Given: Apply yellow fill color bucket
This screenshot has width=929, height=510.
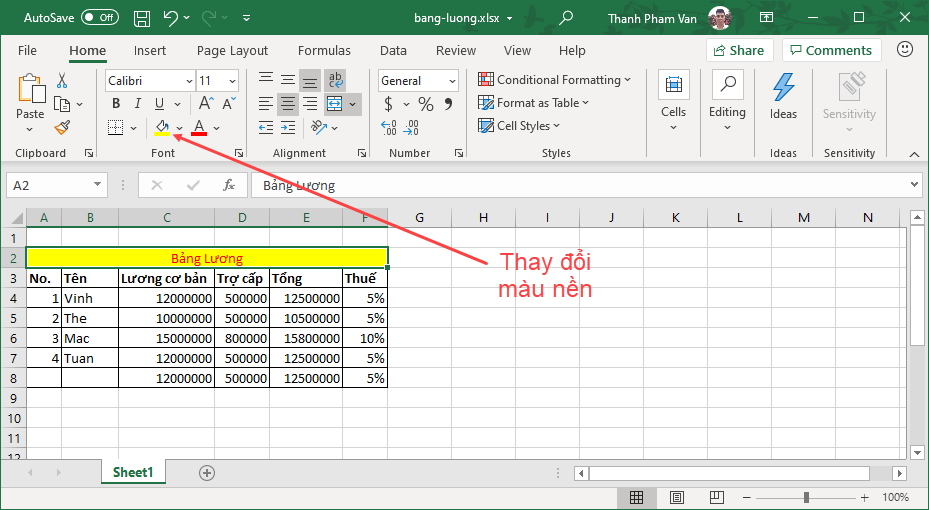Looking at the screenshot, I should (162, 128).
